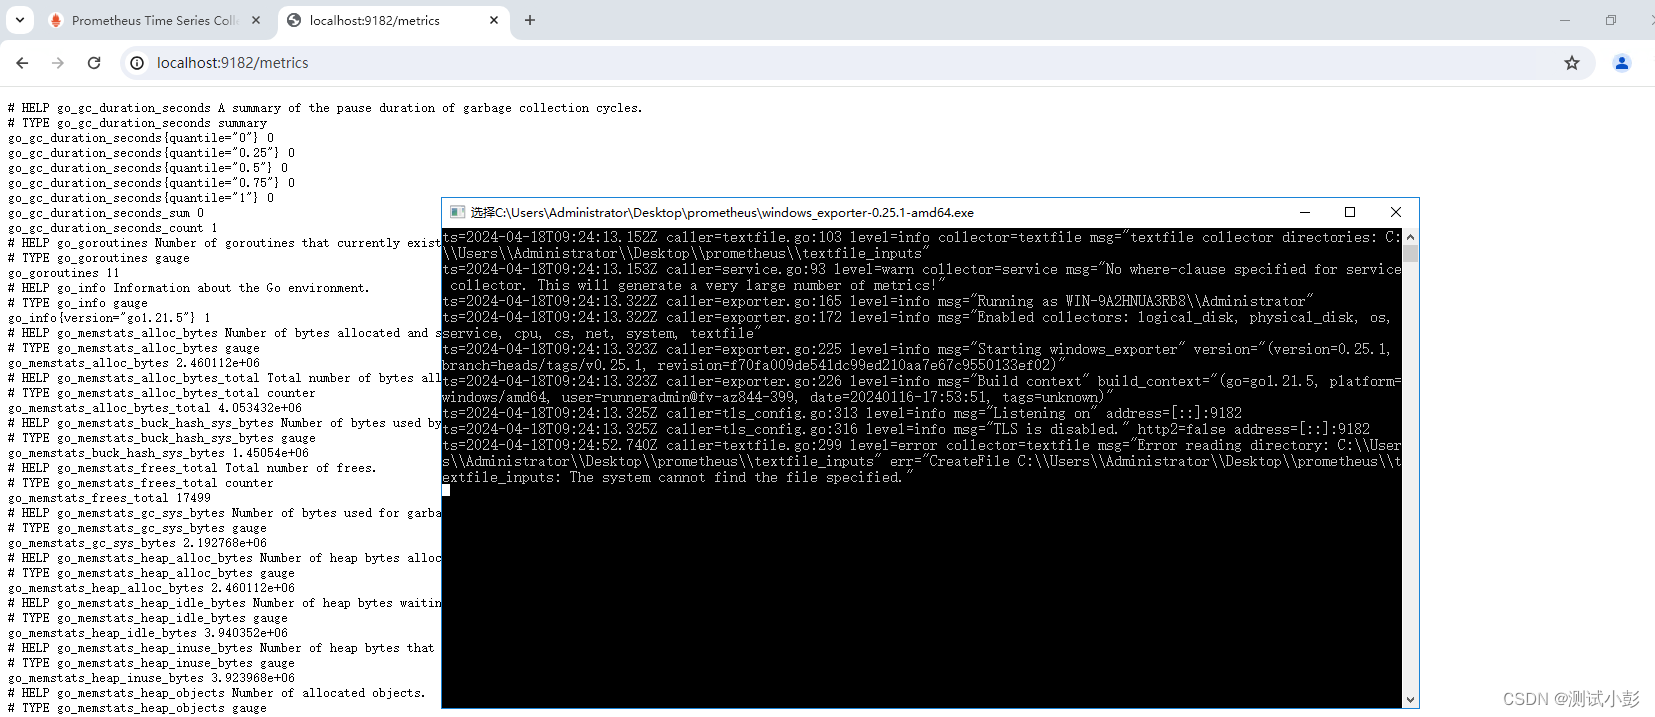Click 'go_memstats_frees_total 17499' line
The image size is (1655, 717).
(110, 498)
